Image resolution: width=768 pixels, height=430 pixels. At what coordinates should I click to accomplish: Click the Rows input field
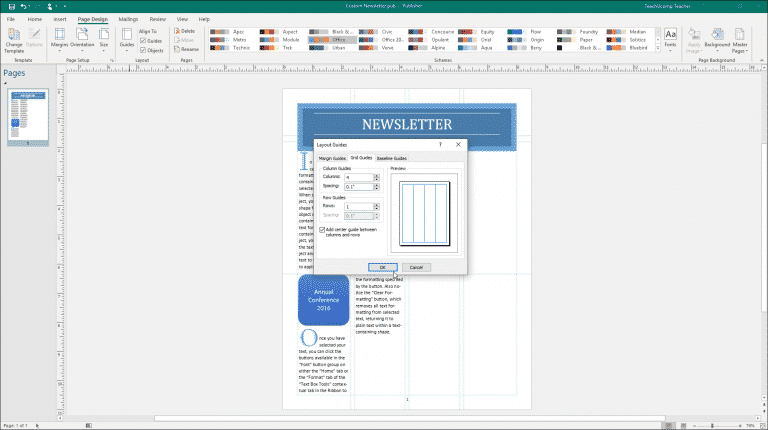coord(359,207)
